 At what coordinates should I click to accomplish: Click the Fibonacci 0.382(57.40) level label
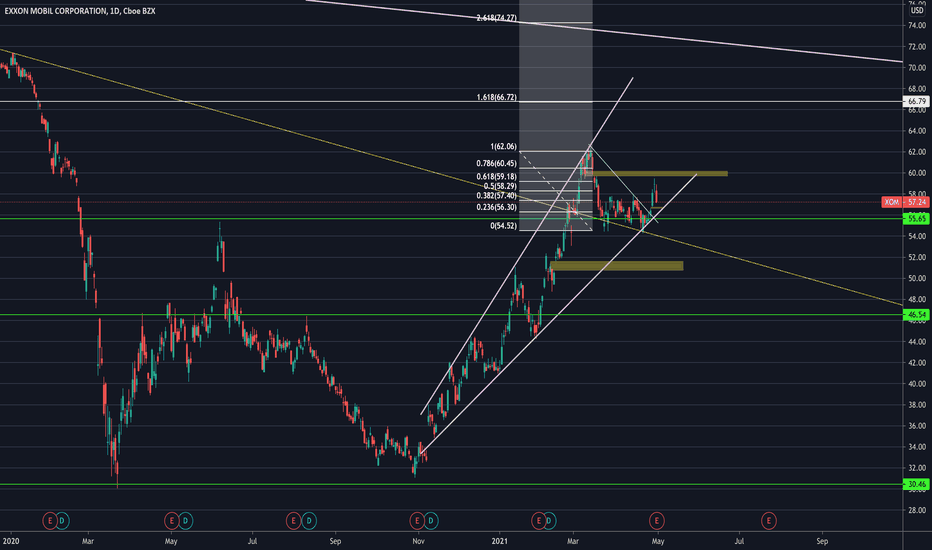[x=496, y=196]
